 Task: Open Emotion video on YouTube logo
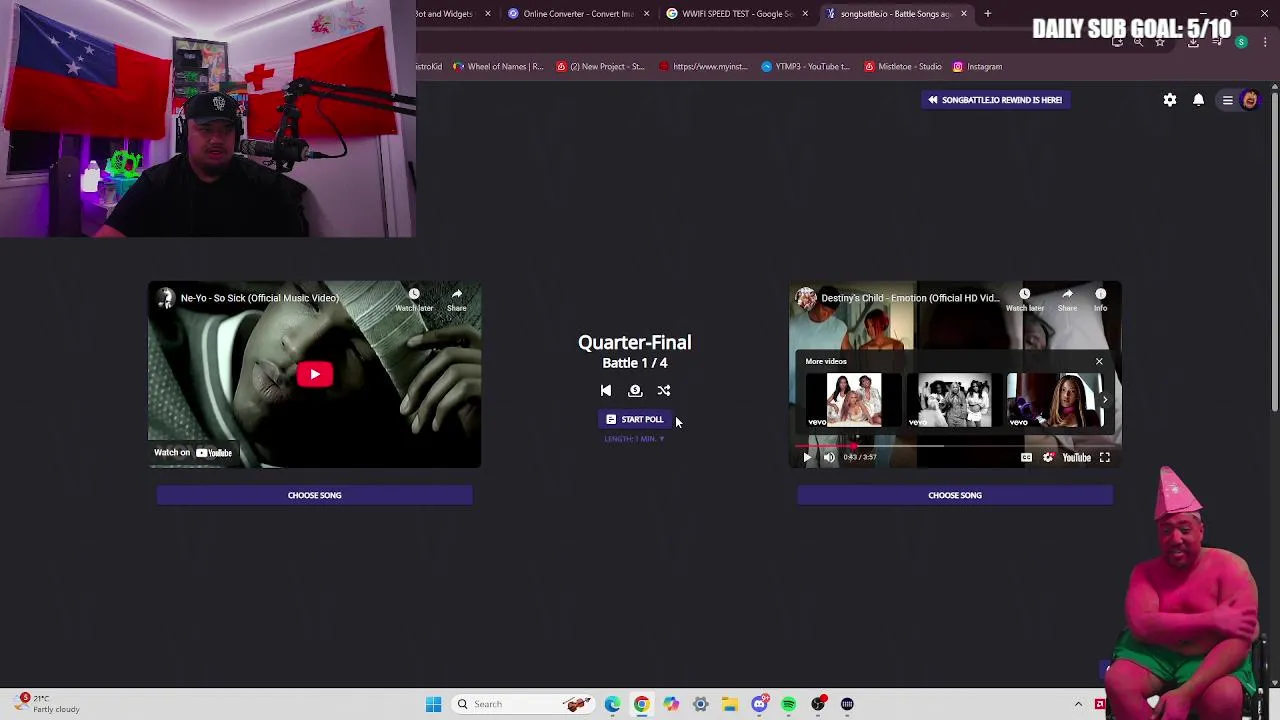(1076, 457)
